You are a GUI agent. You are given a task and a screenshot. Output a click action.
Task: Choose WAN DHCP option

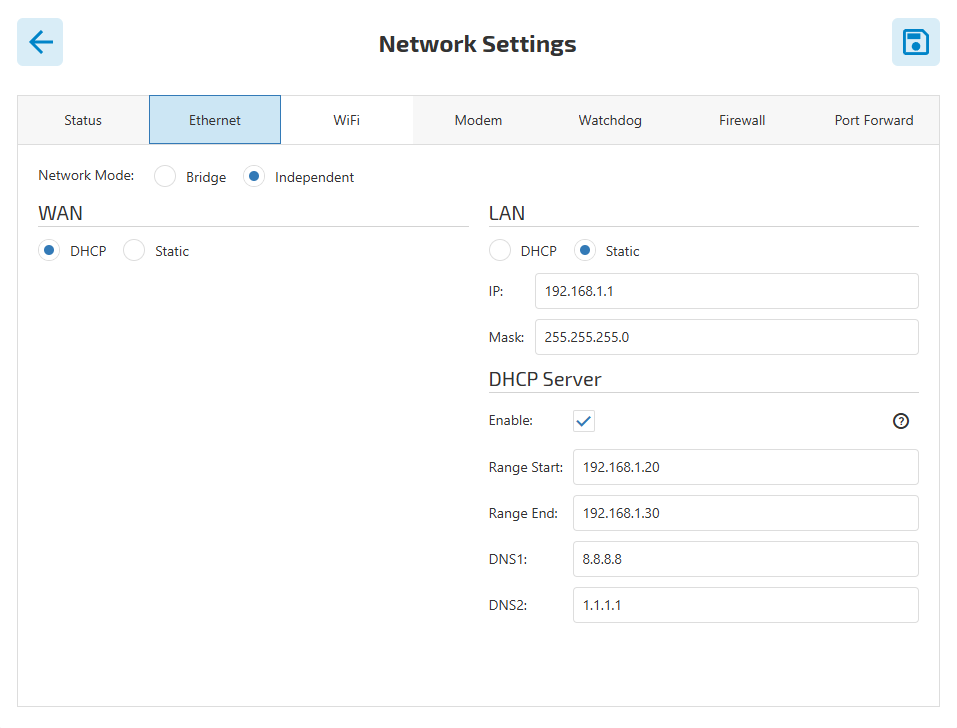49,251
